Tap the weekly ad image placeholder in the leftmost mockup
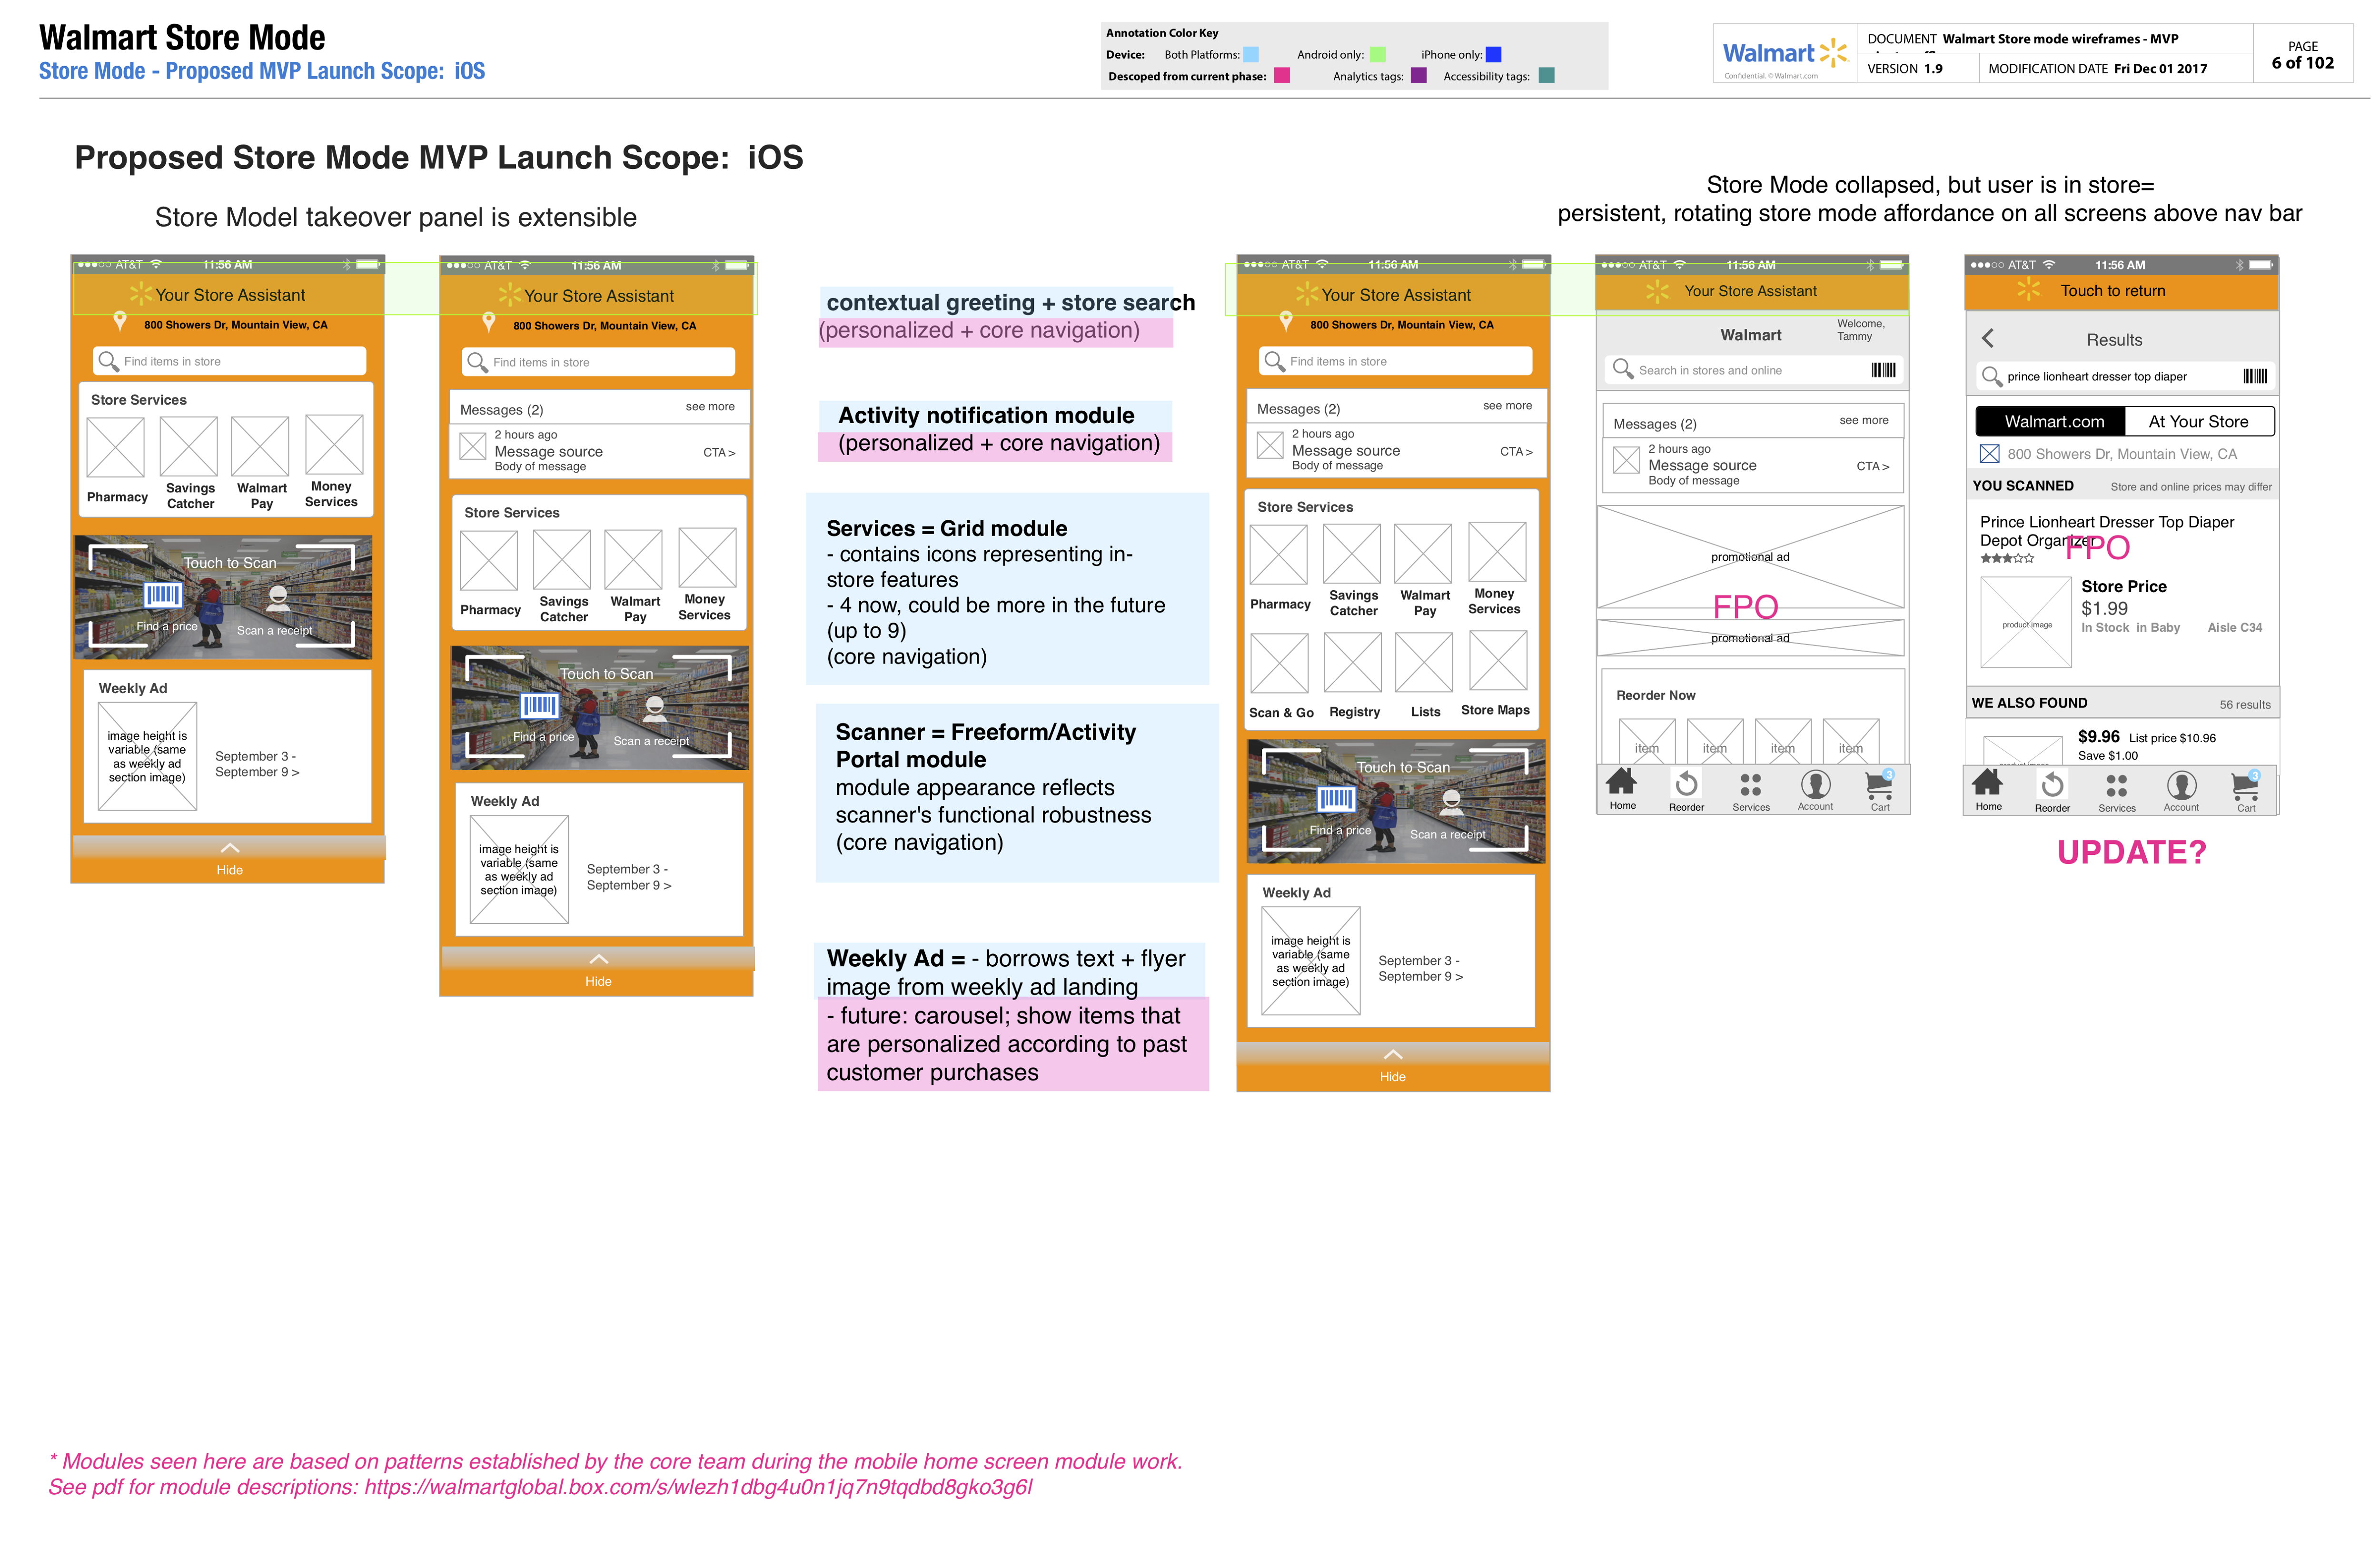 point(147,756)
